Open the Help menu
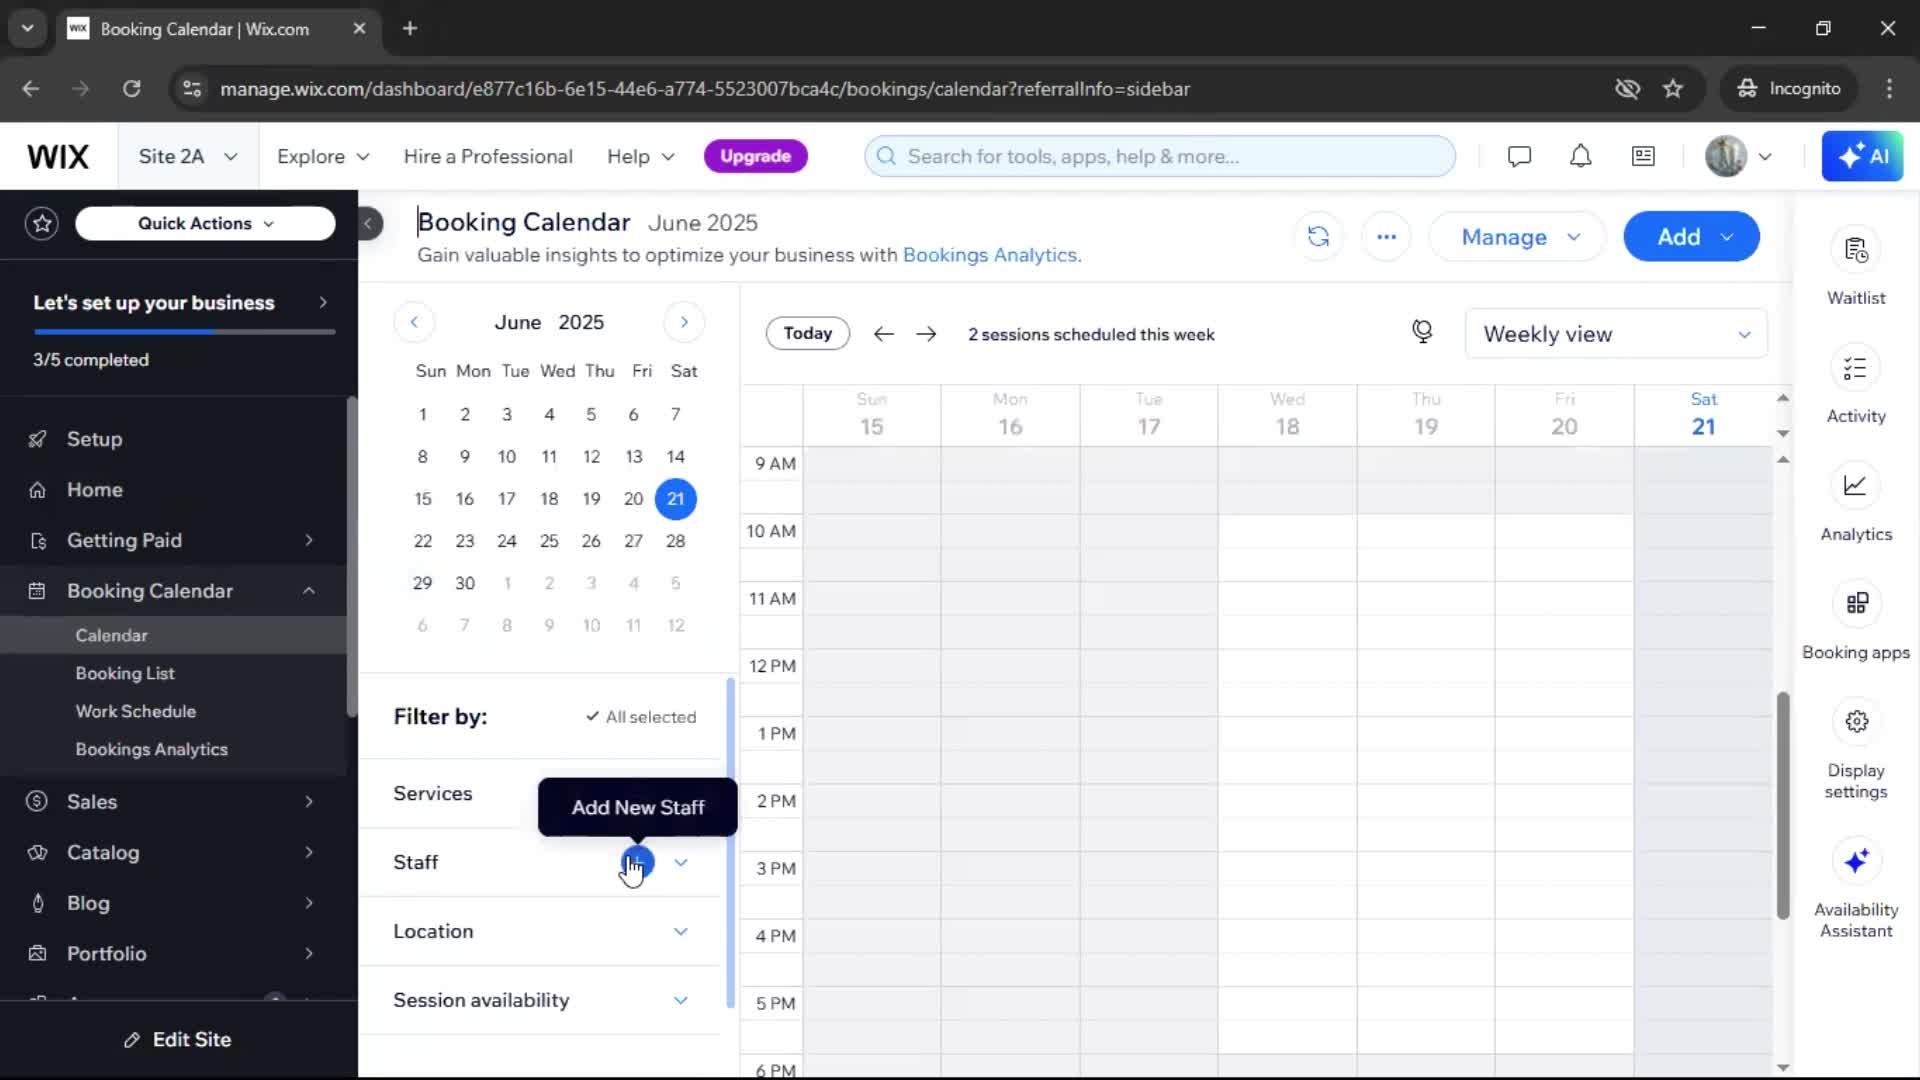Image resolution: width=1920 pixels, height=1080 pixels. 641,156
